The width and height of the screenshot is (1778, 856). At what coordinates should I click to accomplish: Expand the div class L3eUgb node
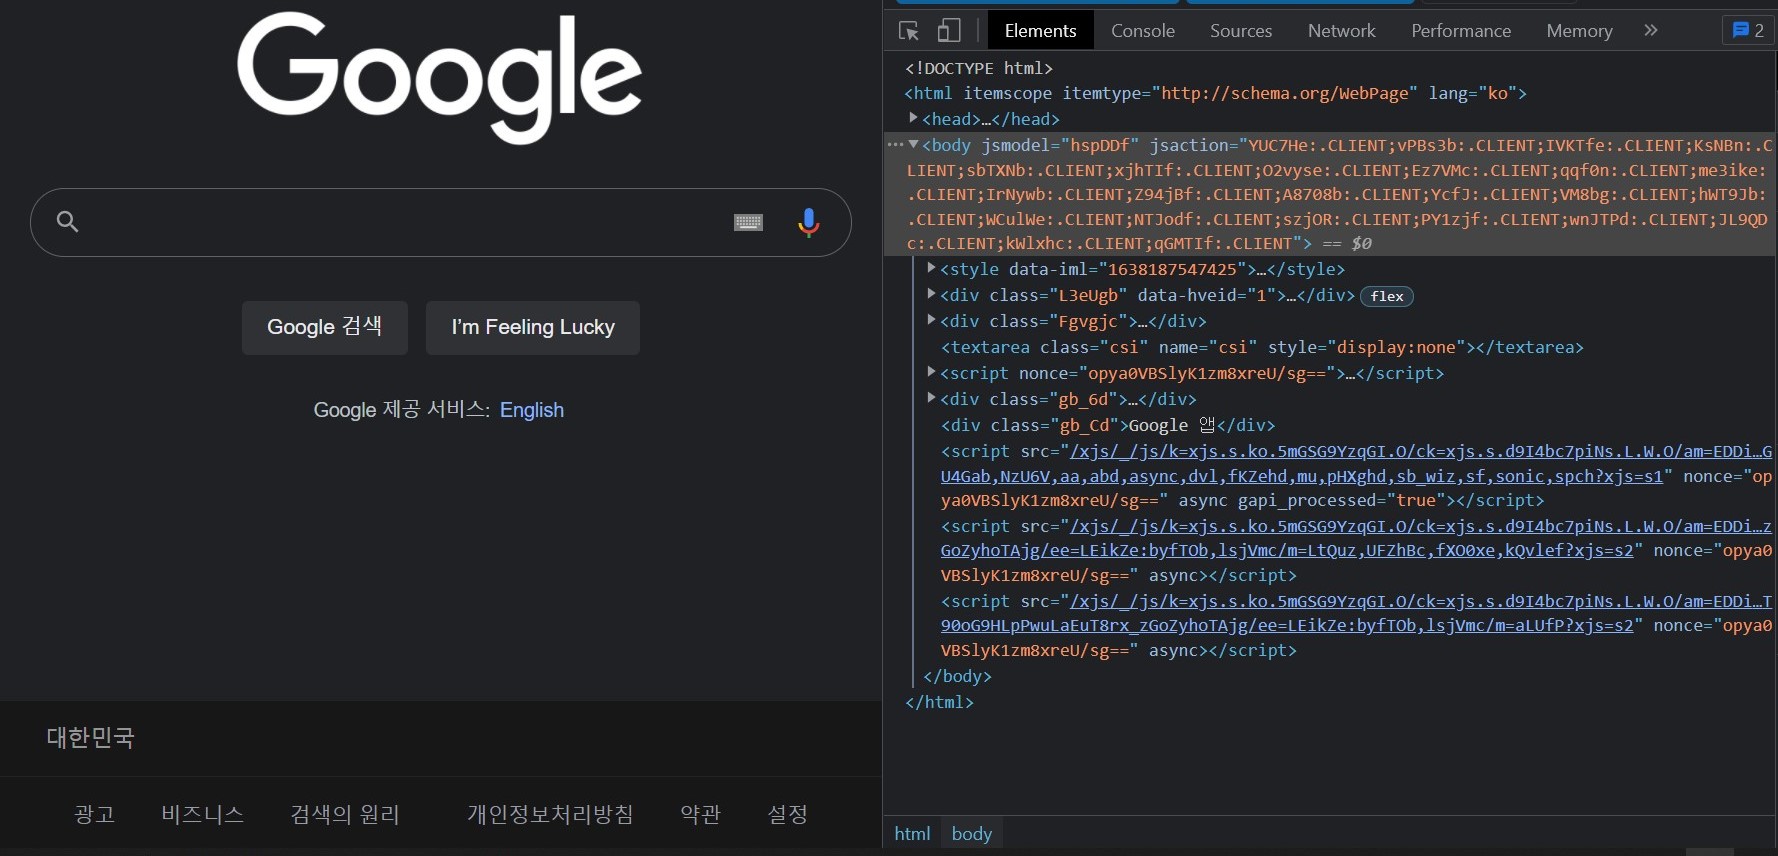(931, 294)
